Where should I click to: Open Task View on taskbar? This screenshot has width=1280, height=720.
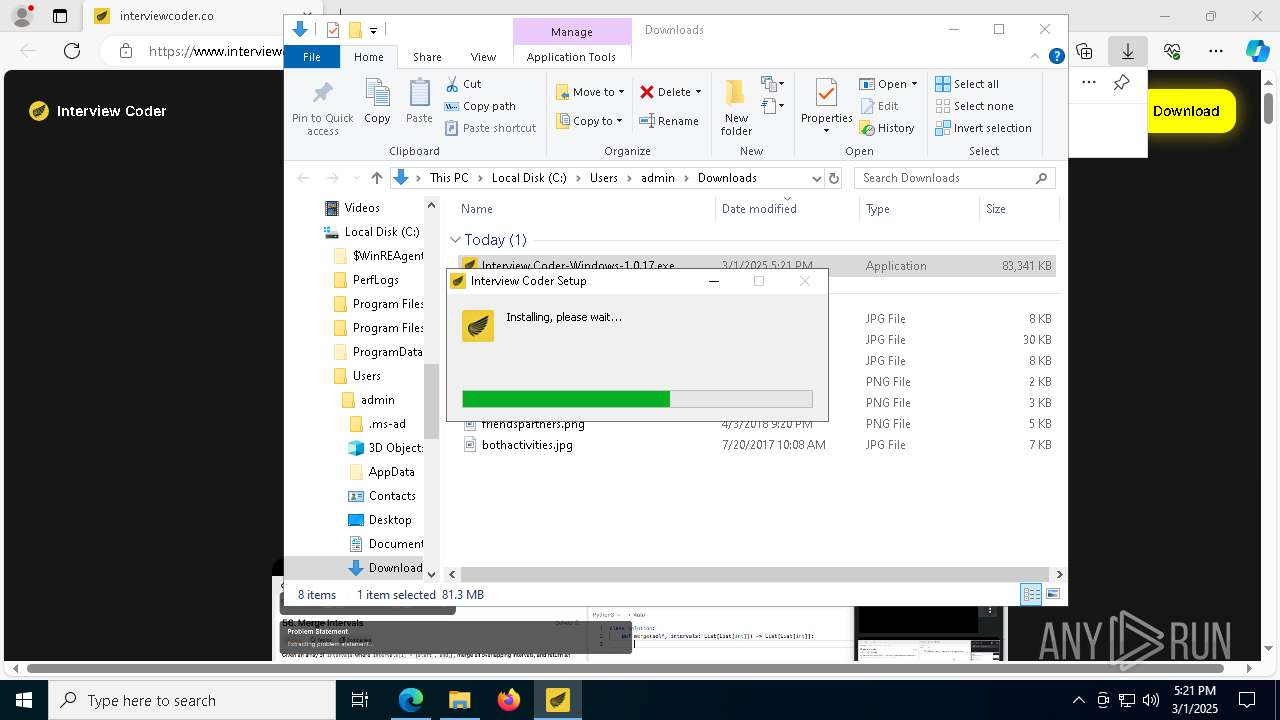(x=360, y=700)
